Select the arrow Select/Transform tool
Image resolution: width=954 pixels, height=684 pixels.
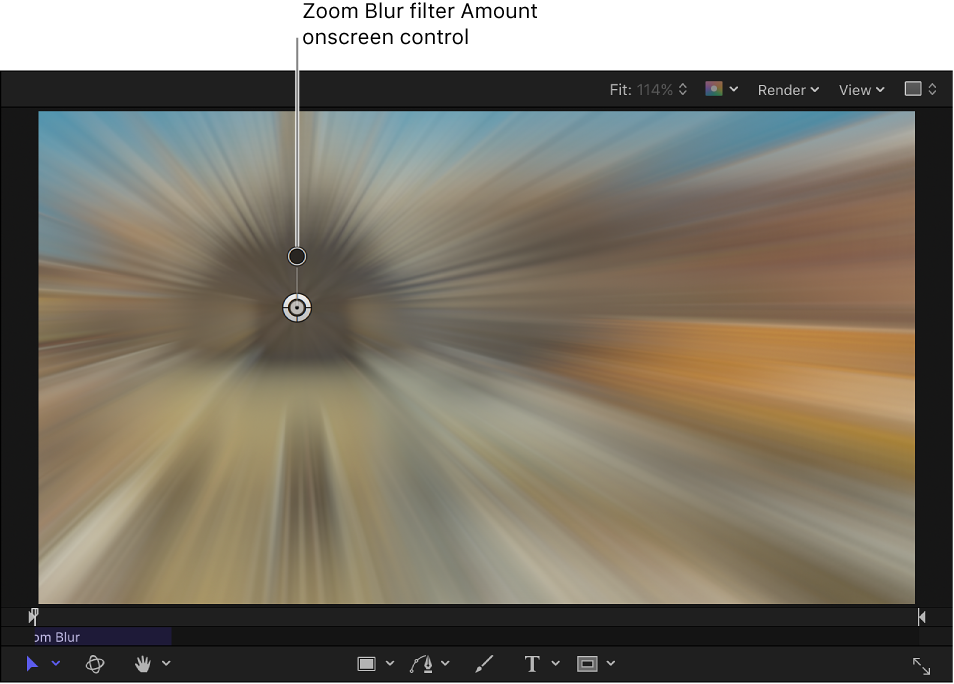point(31,663)
